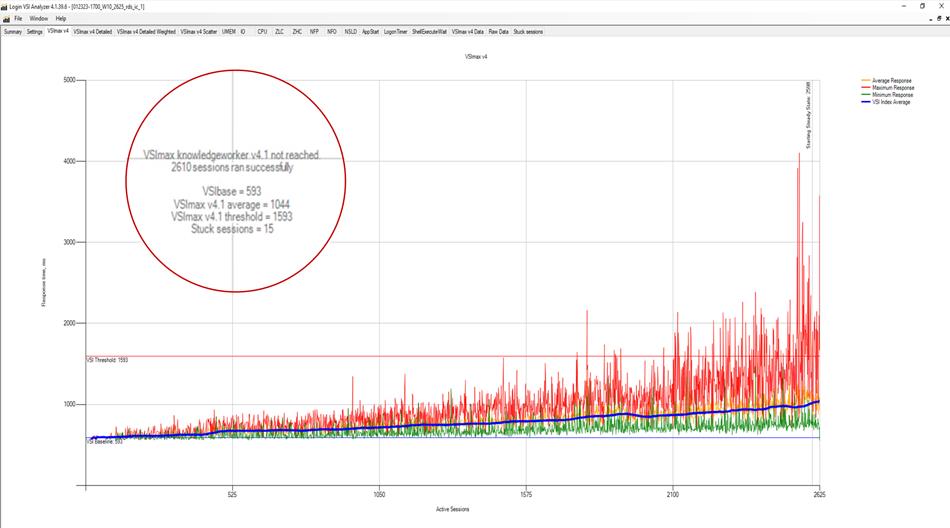Screen dimensions: 950x528
Task: Minimize the inner document window
Action: click(x=931, y=19)
